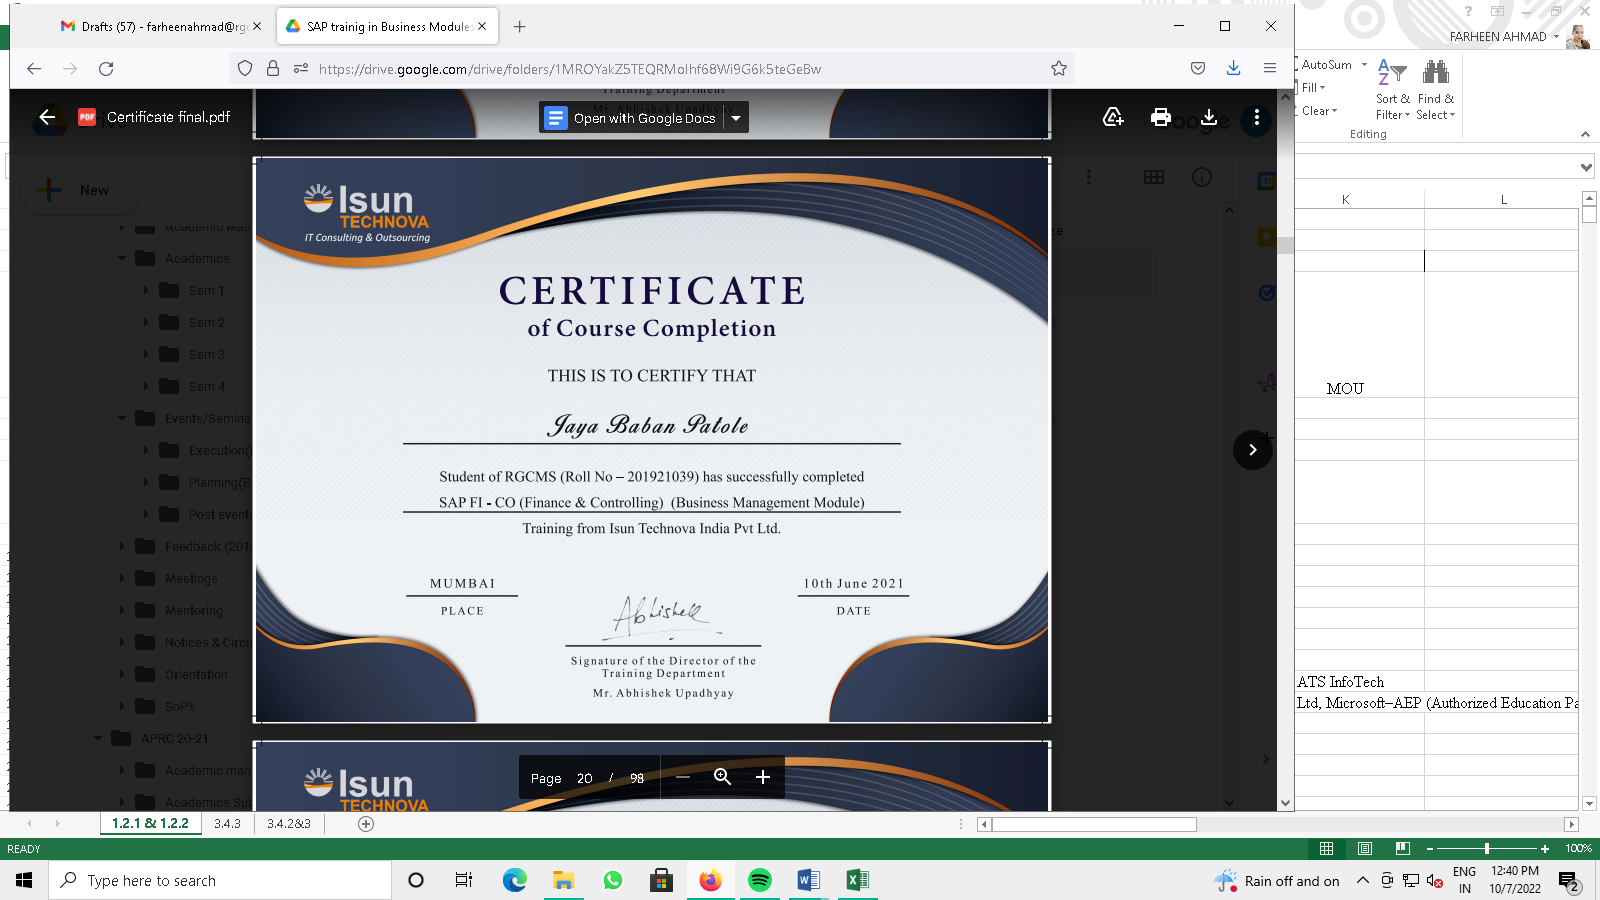Open Task View on taskbar
The image size is (1600, 900).
pyautogui.click(x=463, y=880)
